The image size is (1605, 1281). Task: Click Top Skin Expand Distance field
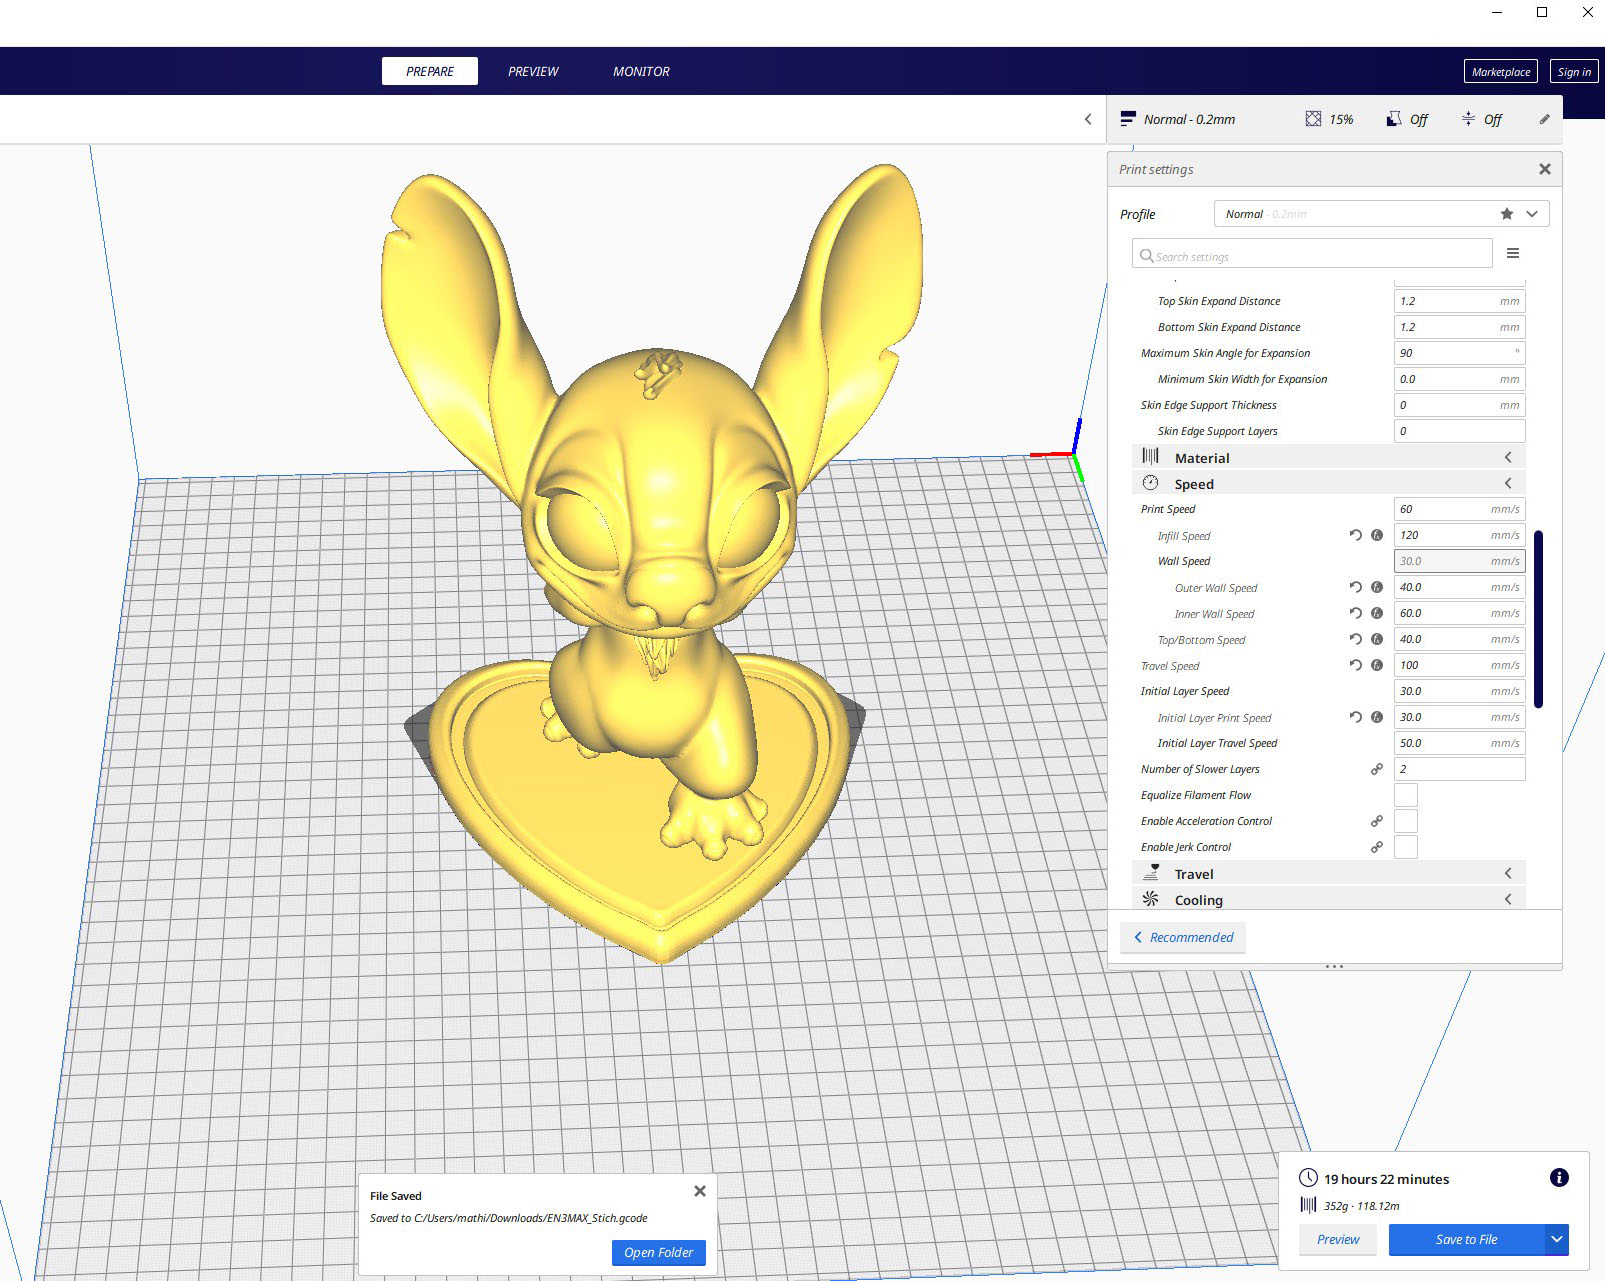pyautogui.click(x=1459, y=301)
